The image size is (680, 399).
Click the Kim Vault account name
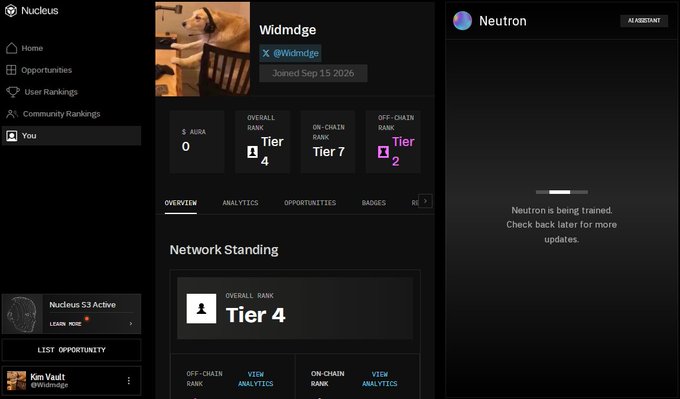point(48,377)
